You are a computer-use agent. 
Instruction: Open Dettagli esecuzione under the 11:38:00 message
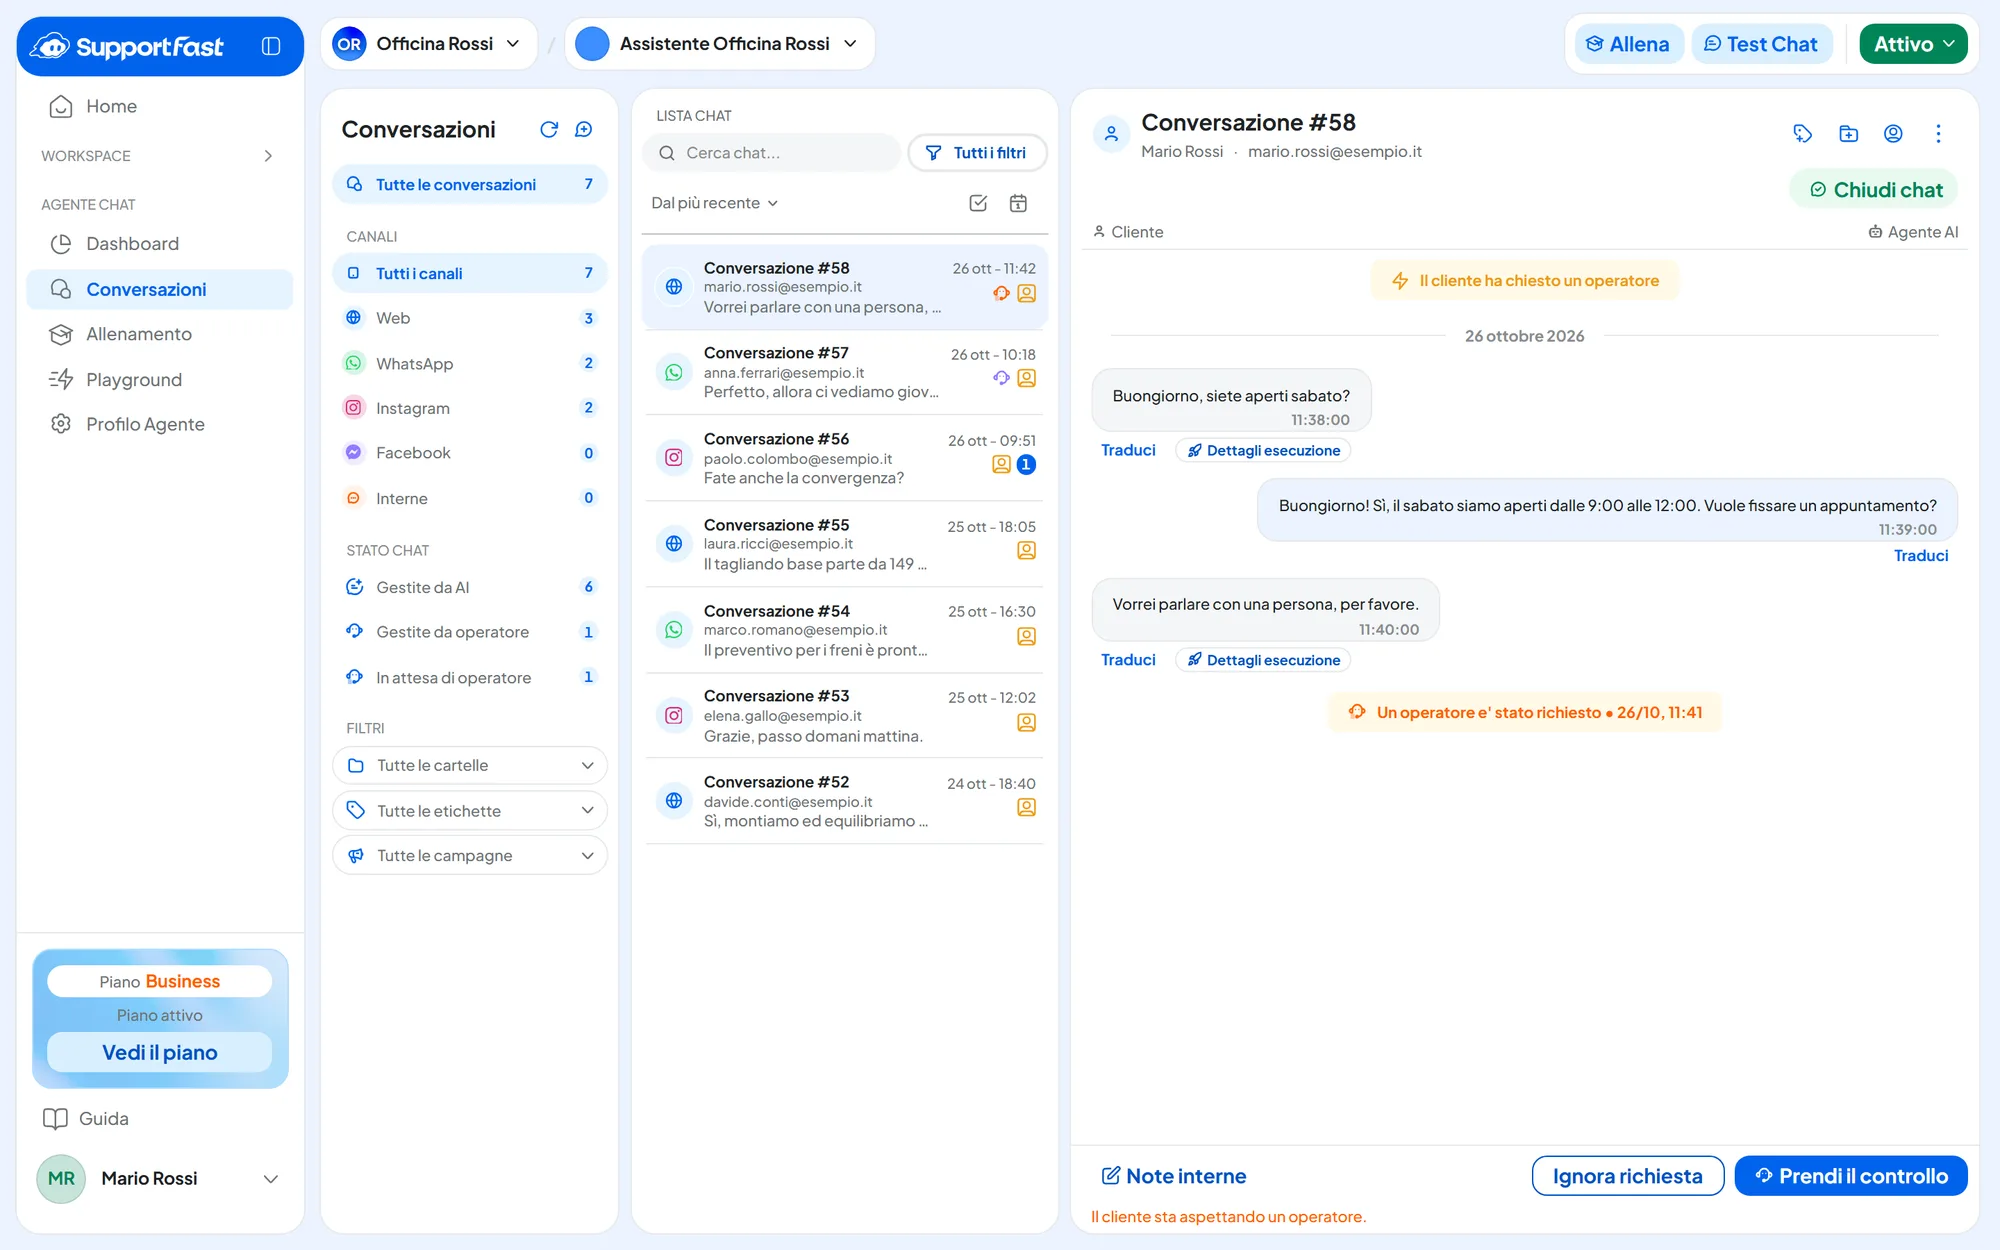click(x=1263, y=451)
